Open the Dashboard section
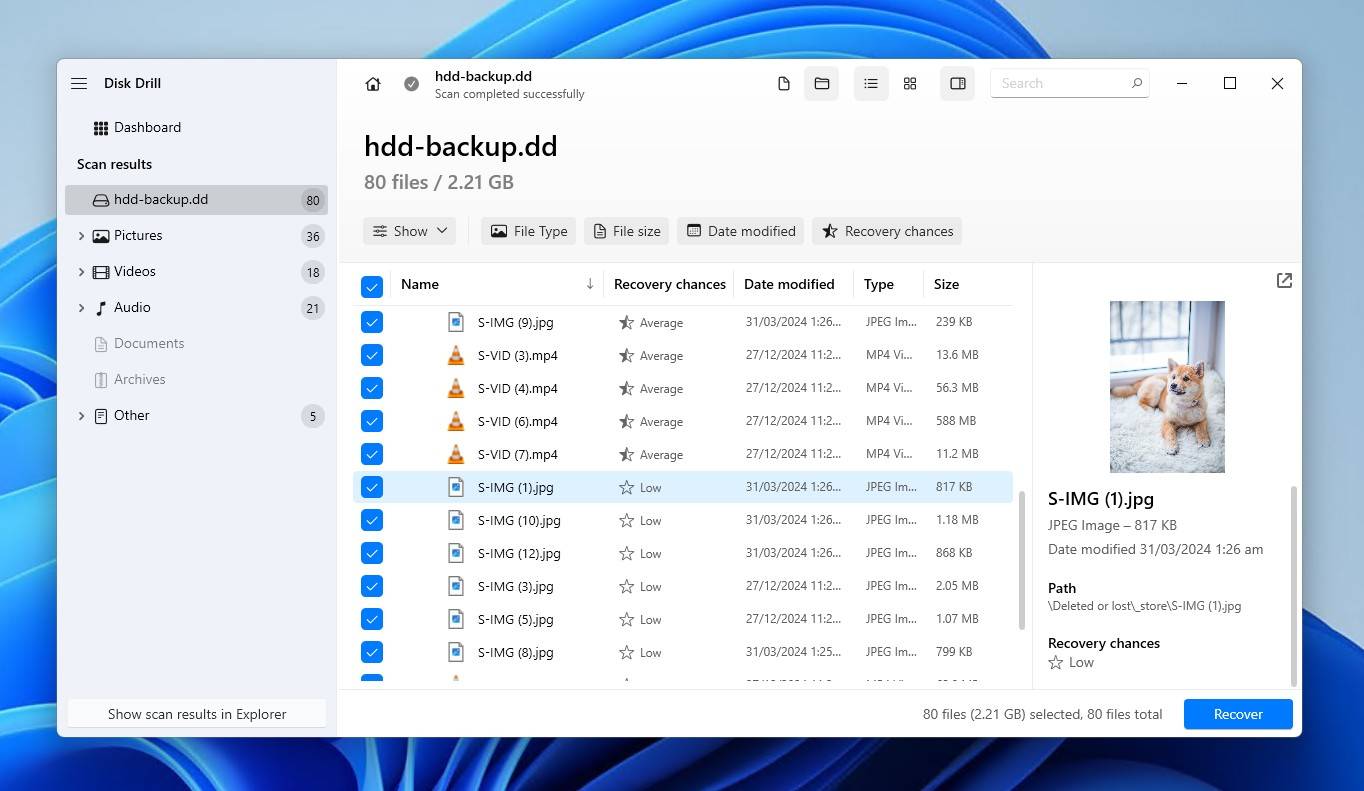This screenshot has height=791, width=1364. click(148, 127)
